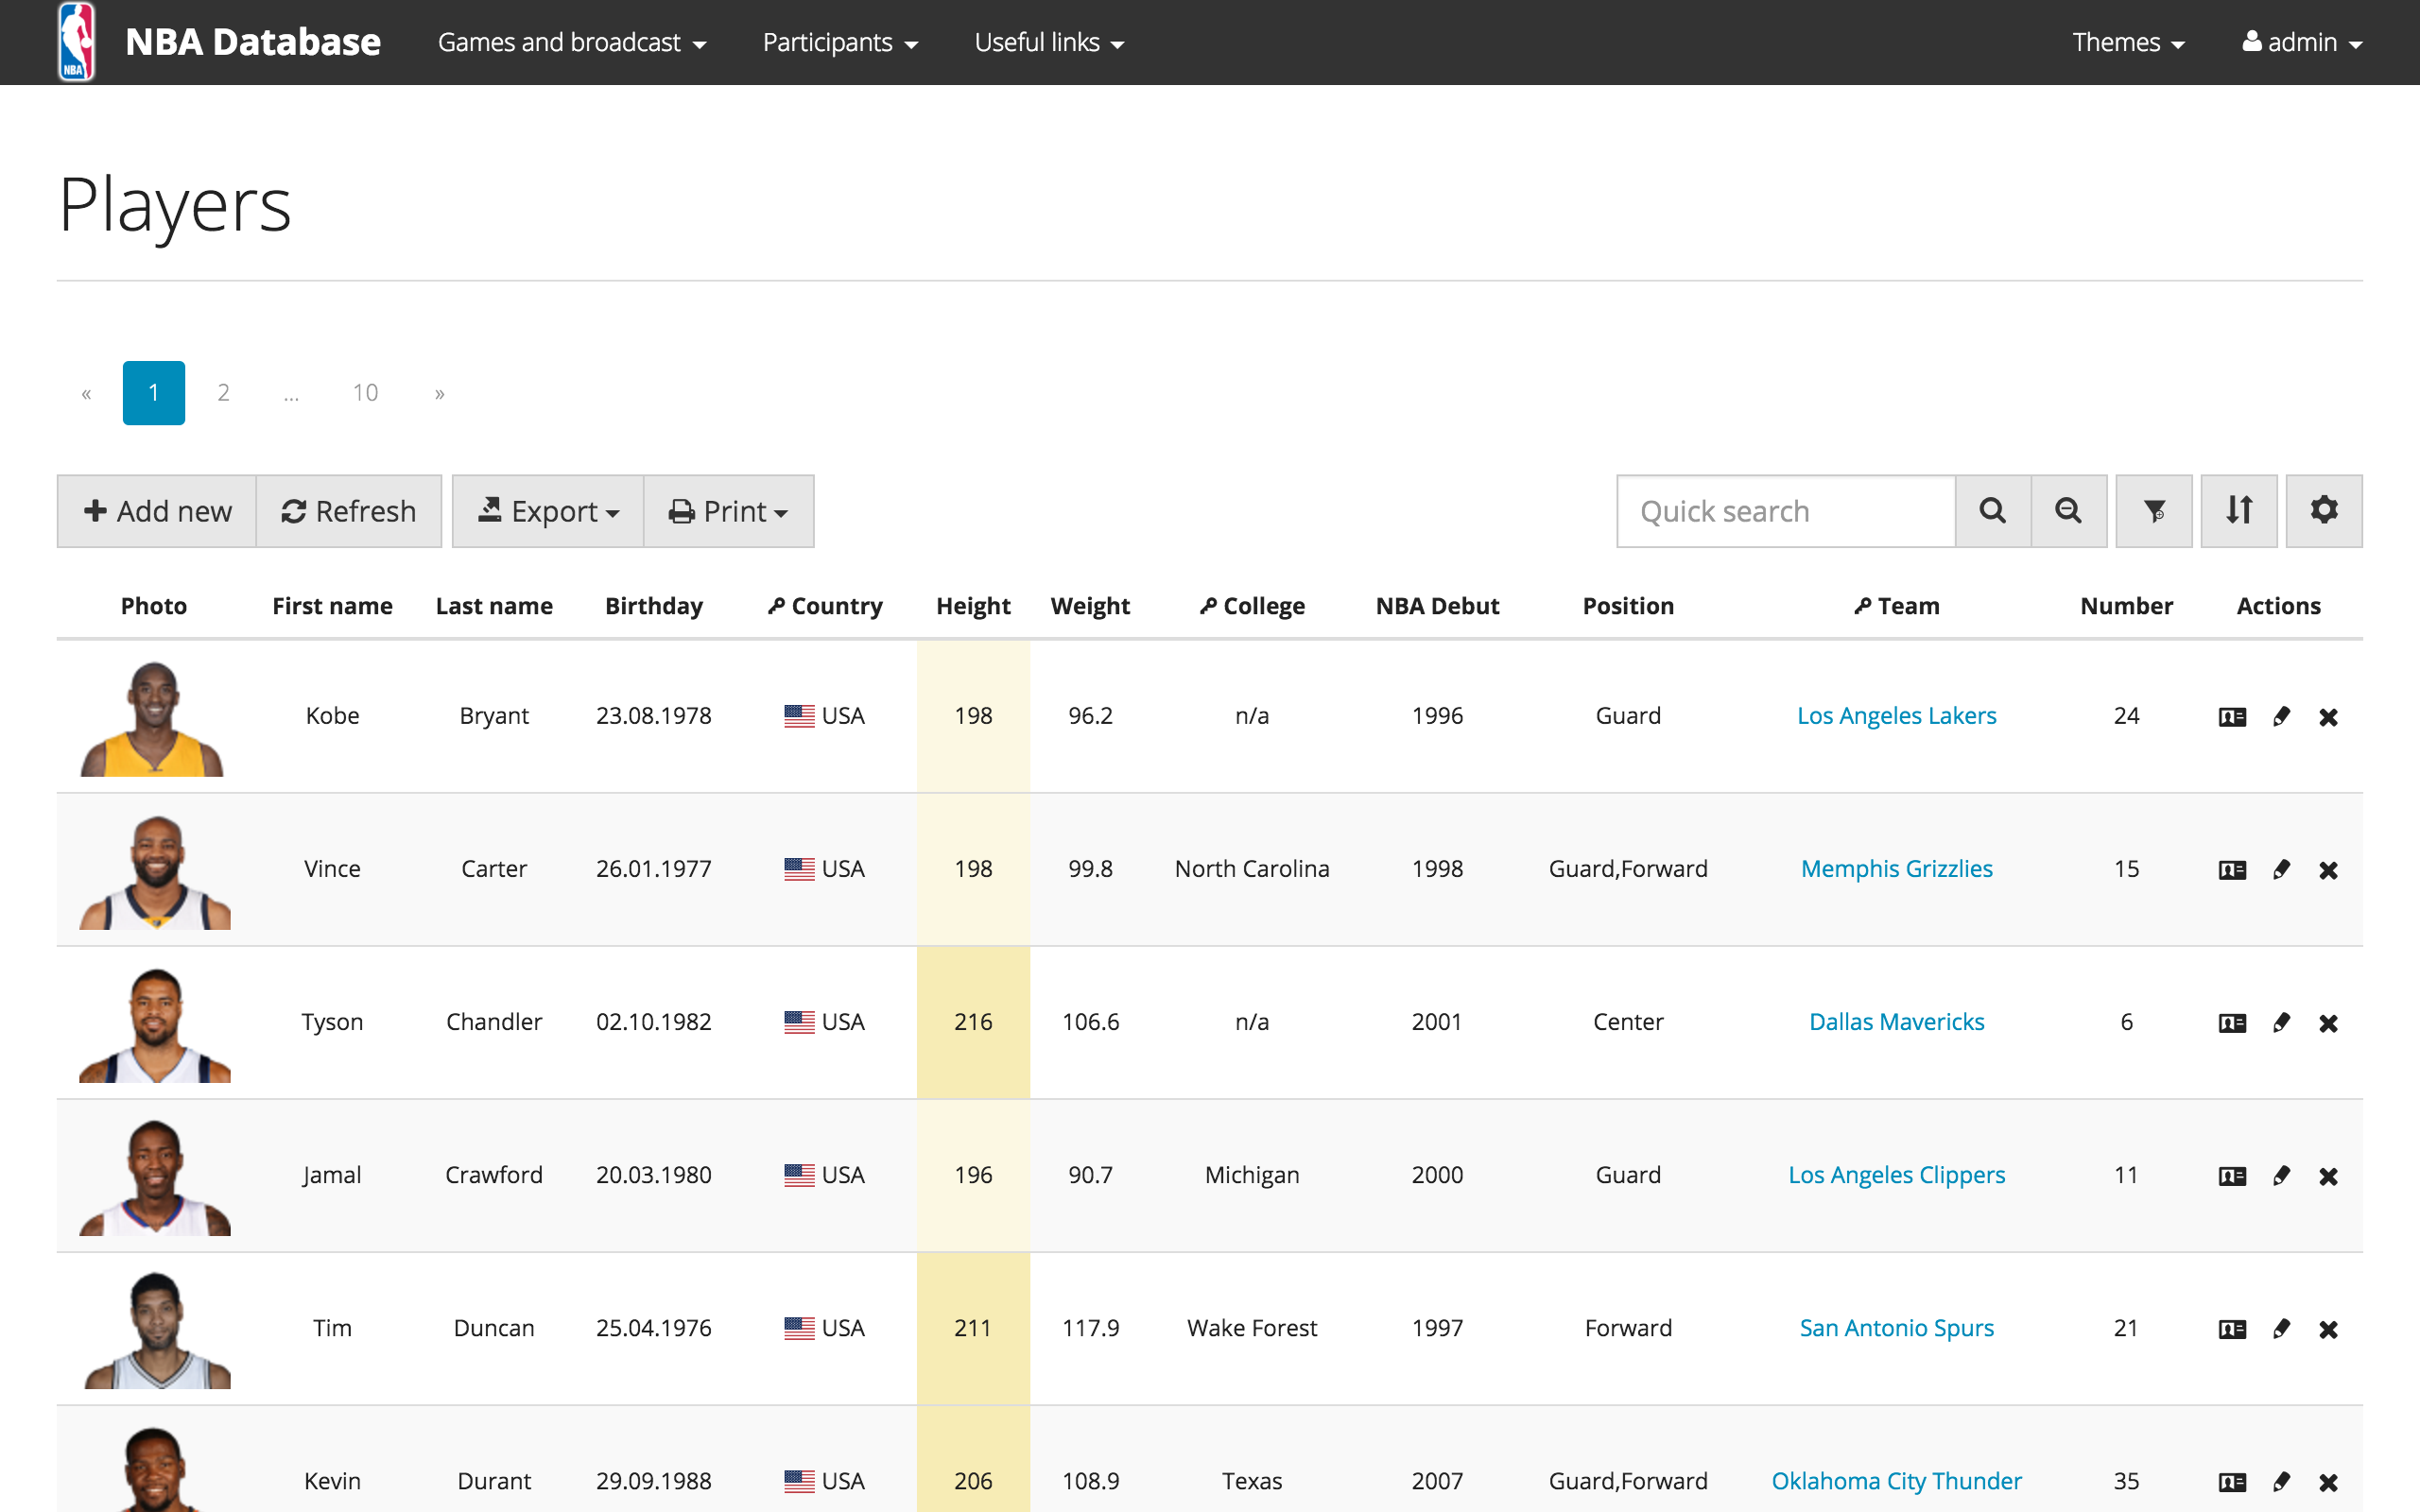View Kobe Bryant's record card icon
The height and width of the screenshot is (1512, 2420).
point(2231,716)
